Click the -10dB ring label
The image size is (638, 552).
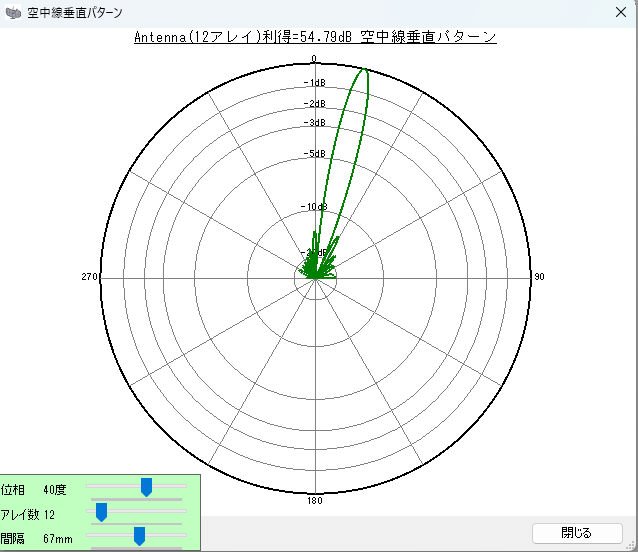pos(314,207)
